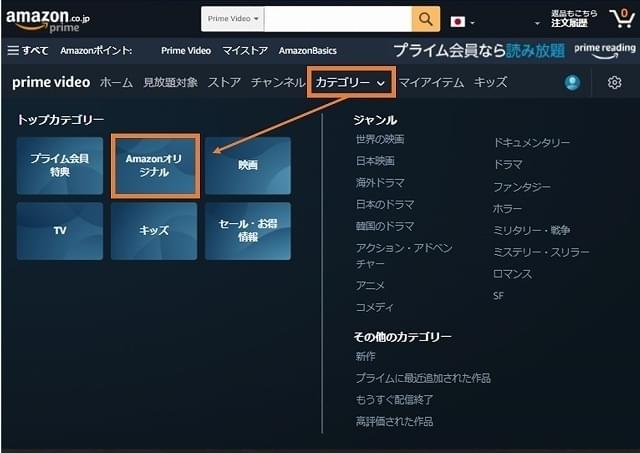Open the キッズ tab in the navigation bar
Viewport: 640px width, 453px height.
point(490,82)
